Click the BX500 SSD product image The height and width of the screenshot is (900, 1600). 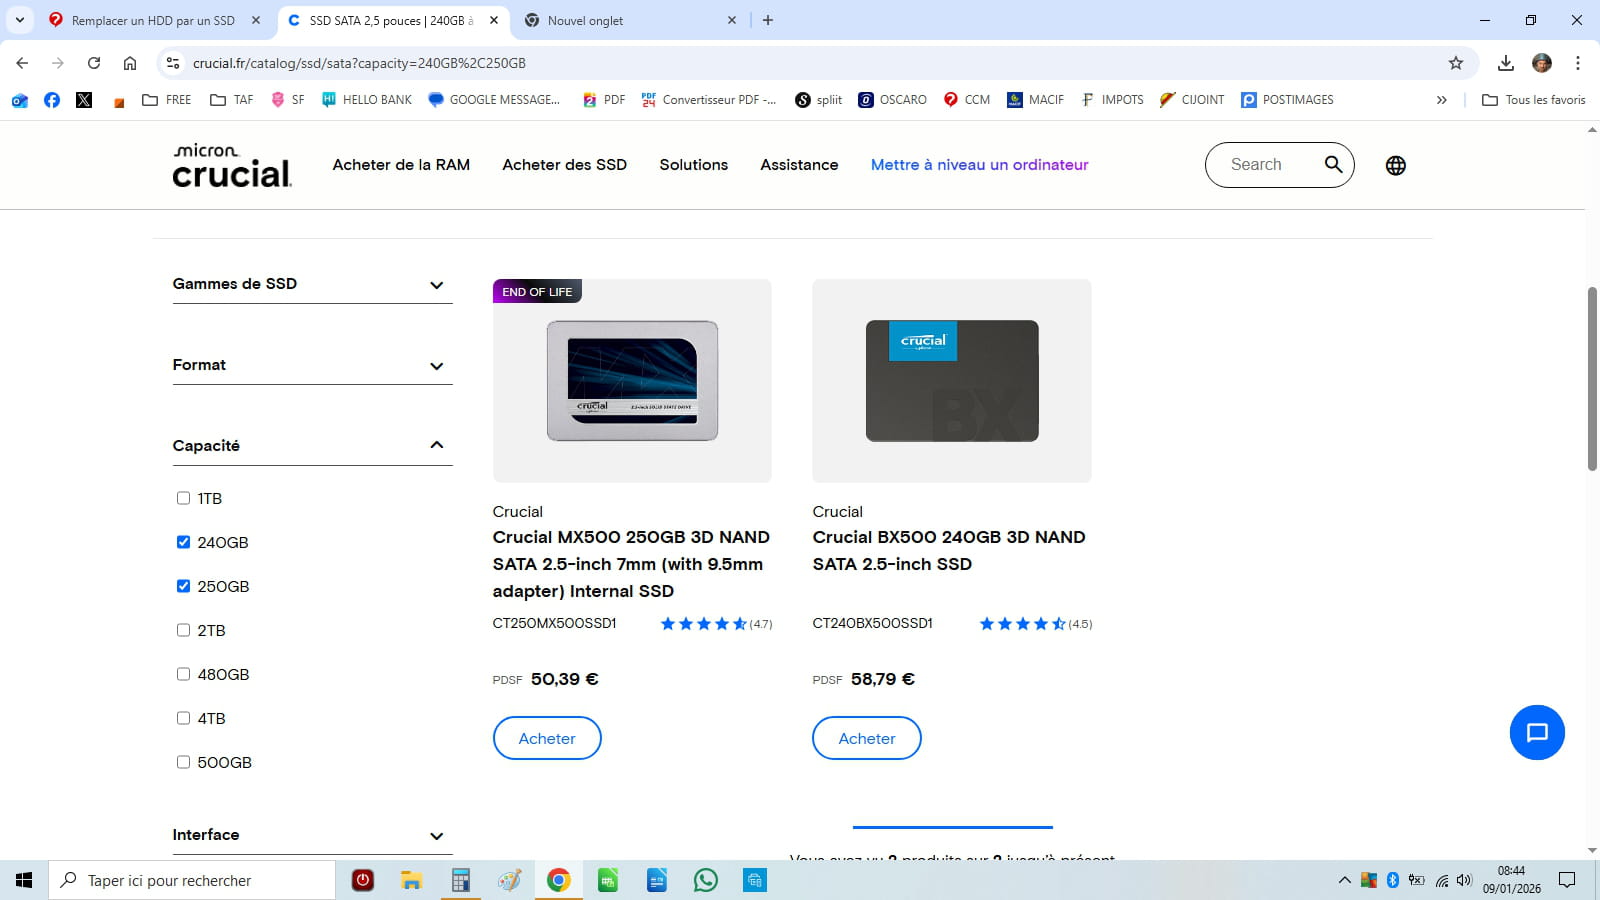[x=952, y=381]
